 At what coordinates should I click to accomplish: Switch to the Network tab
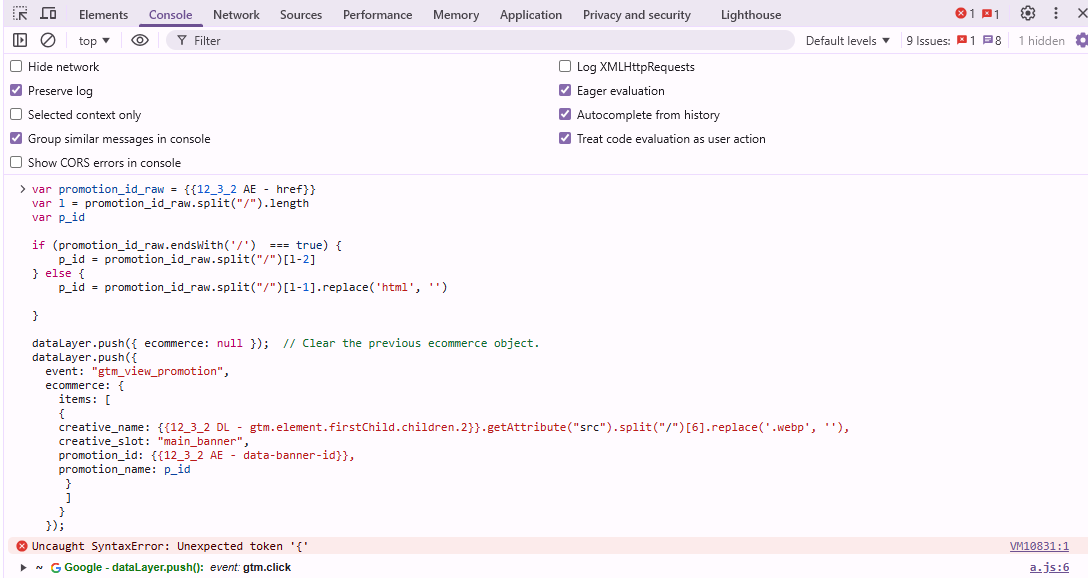tap(236, 15)
